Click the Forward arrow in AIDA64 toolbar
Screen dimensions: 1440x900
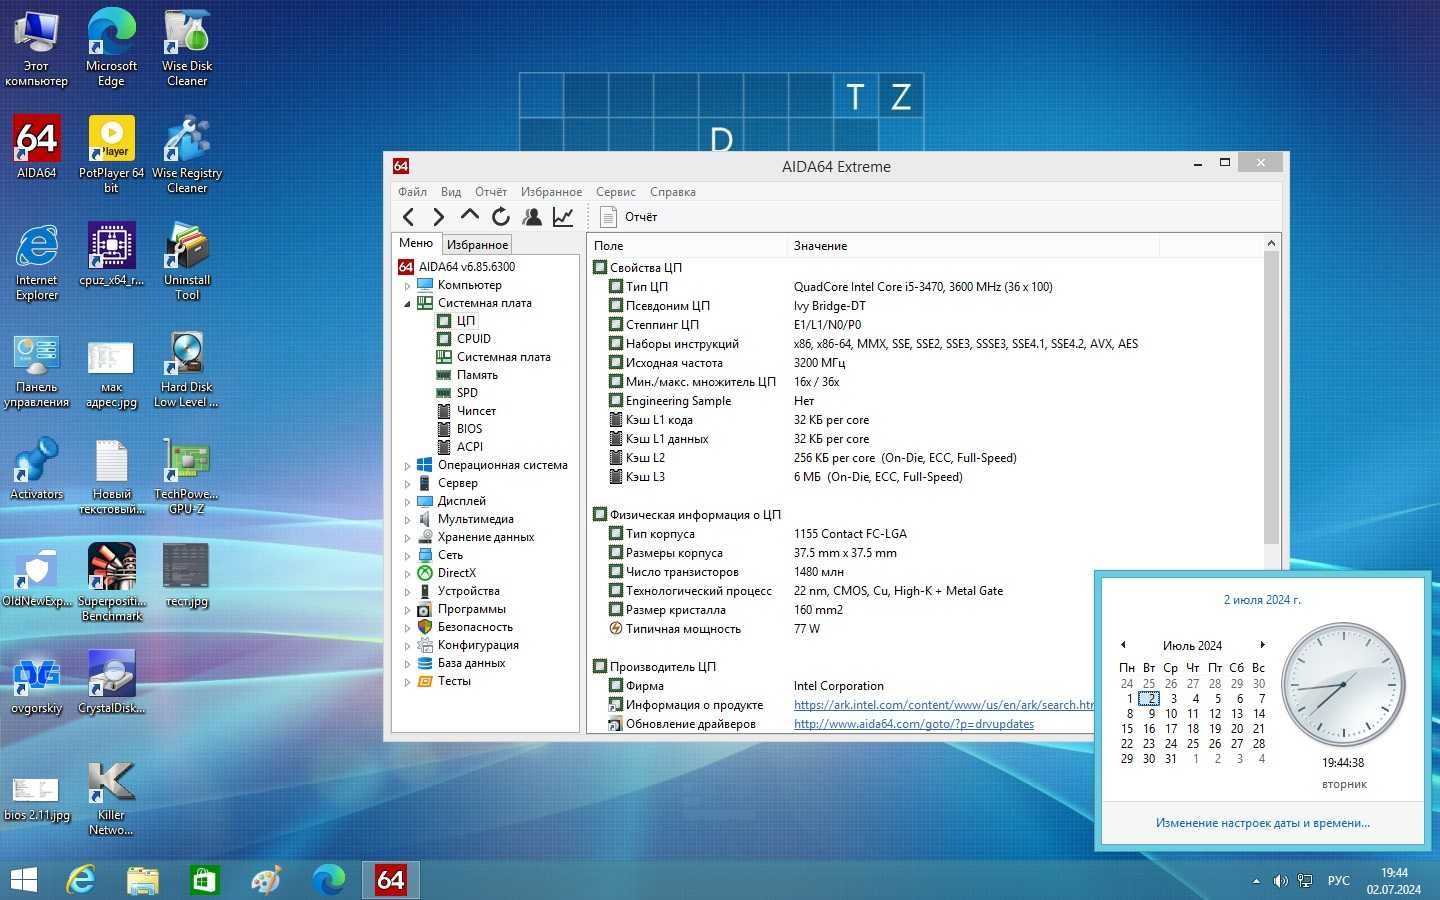point(438,217)
